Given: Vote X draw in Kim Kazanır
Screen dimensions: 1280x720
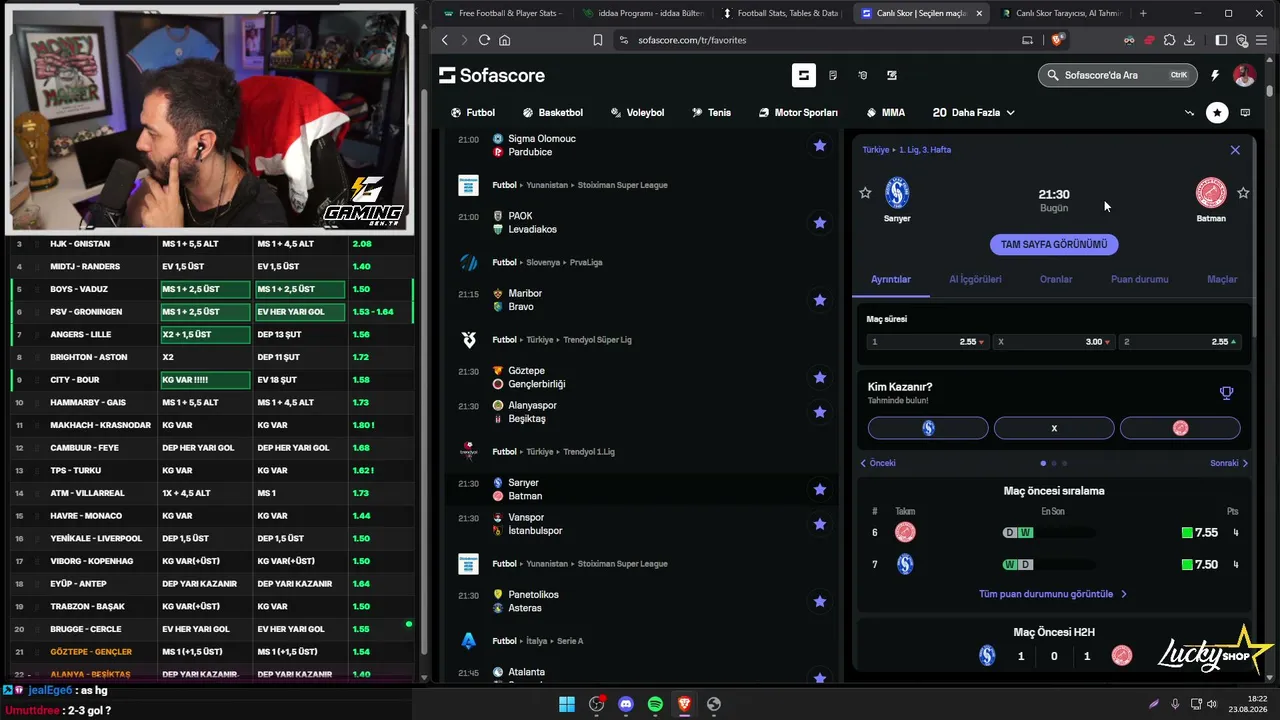Looking at the screenshot, I should [x=1054, y=428].
